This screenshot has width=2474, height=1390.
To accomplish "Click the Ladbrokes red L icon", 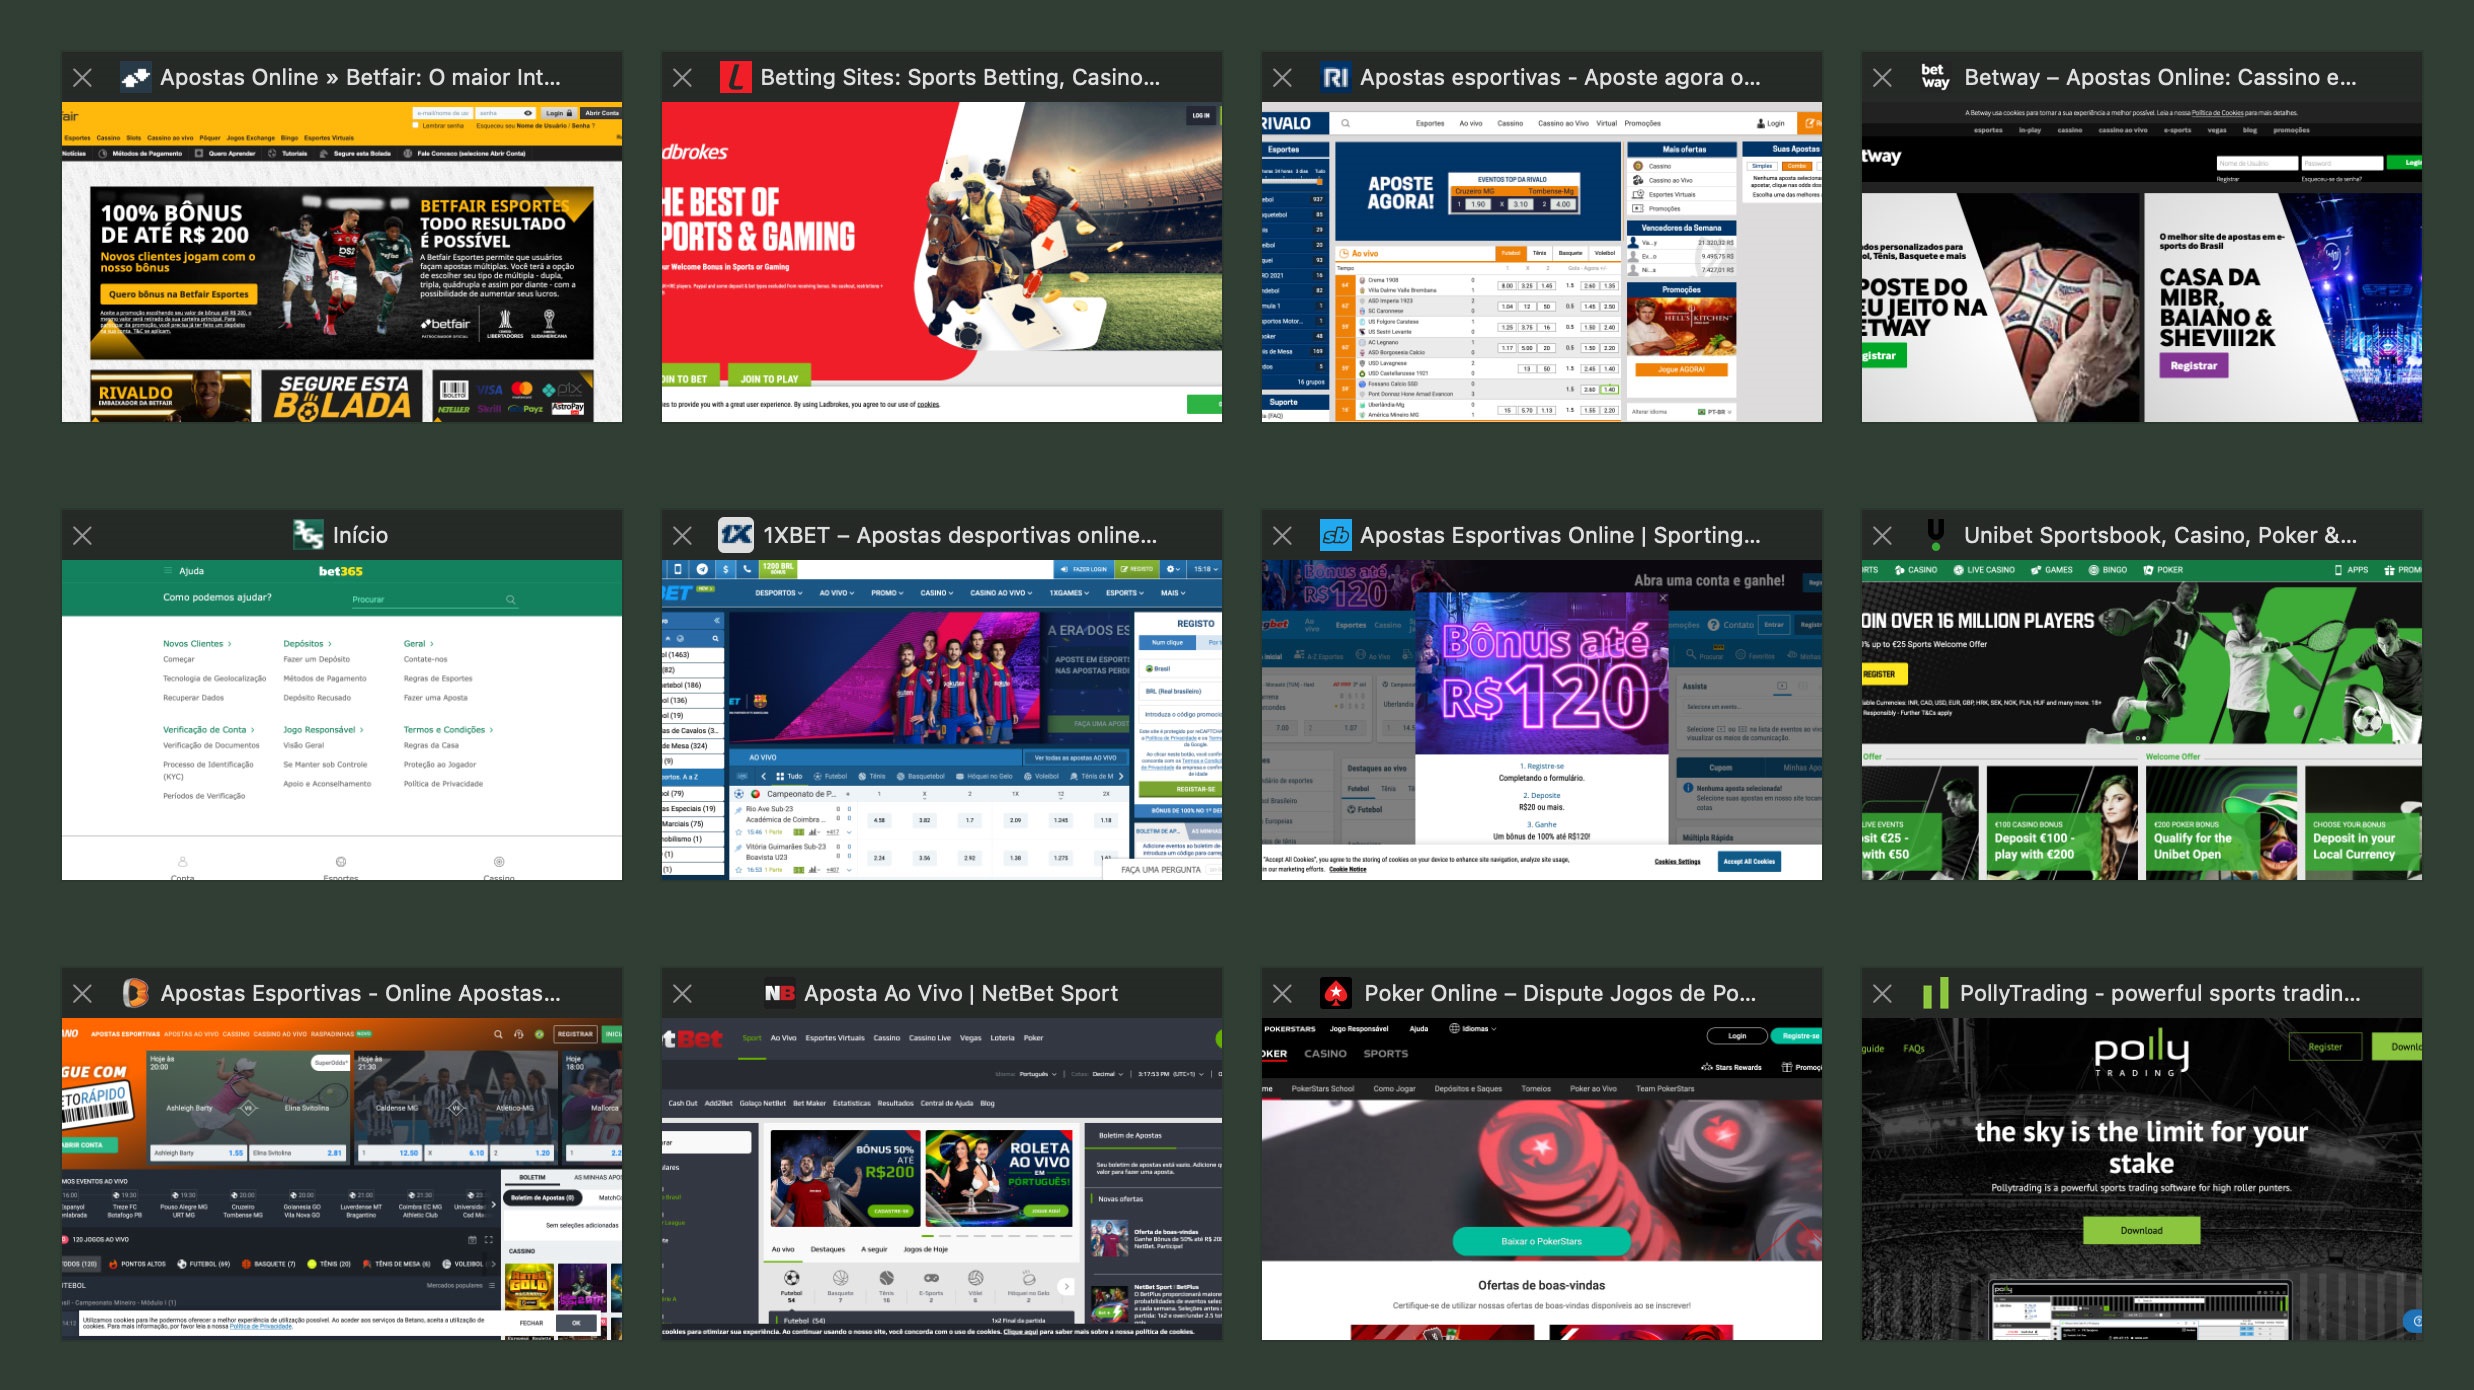I will click(732, 76).
